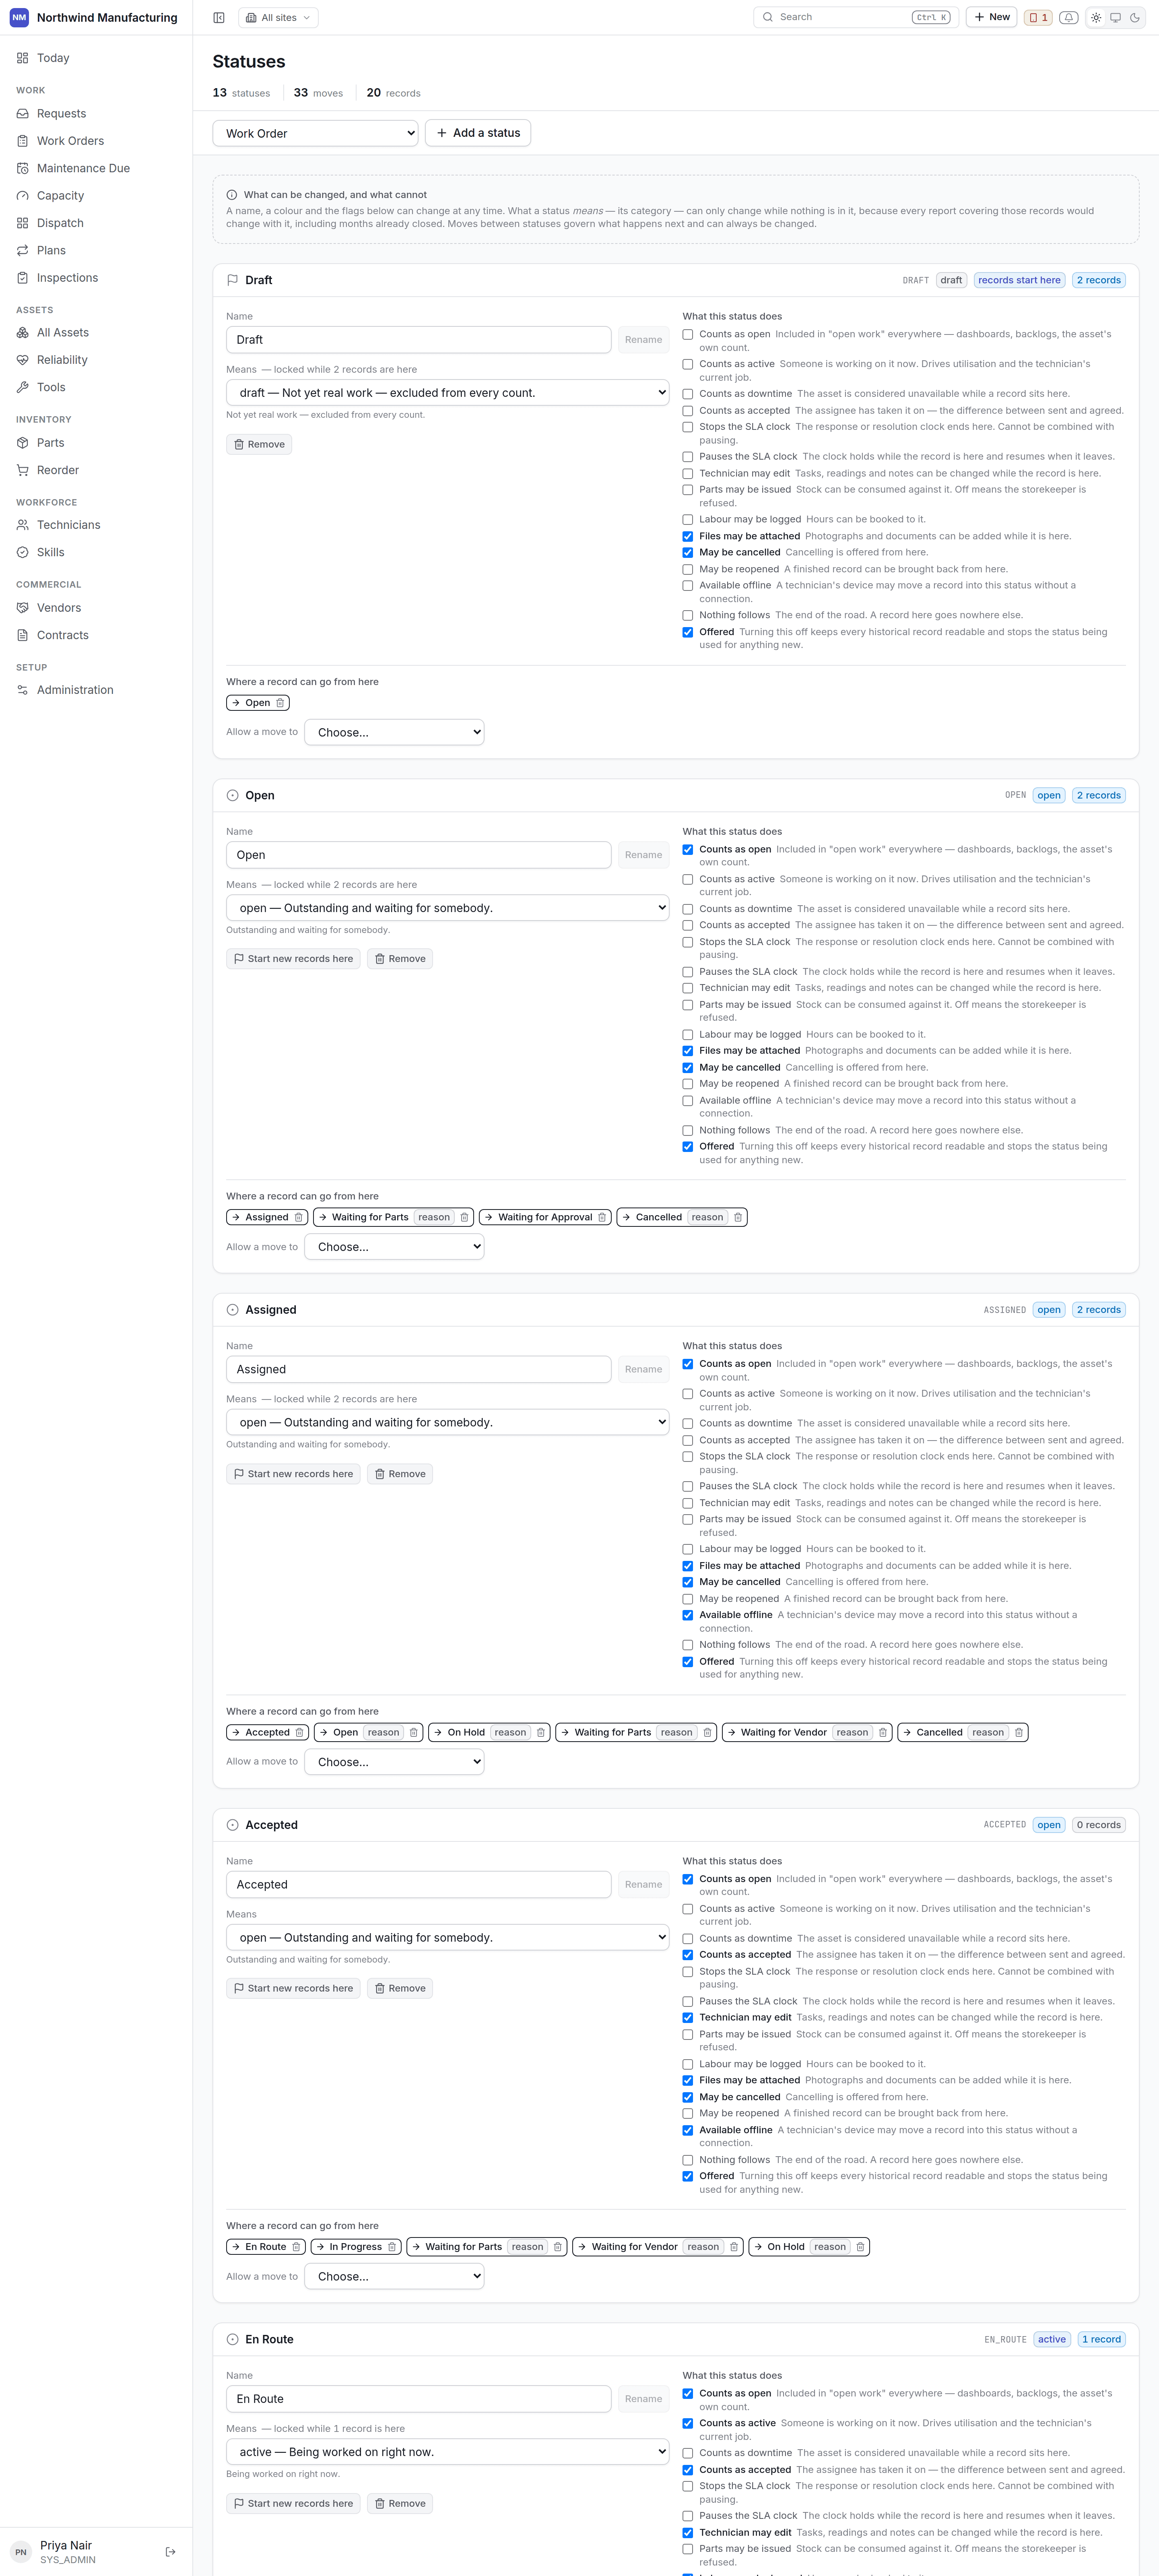Switch to system theme monitor icon

pyautogui.click(x=1115, y=17)
